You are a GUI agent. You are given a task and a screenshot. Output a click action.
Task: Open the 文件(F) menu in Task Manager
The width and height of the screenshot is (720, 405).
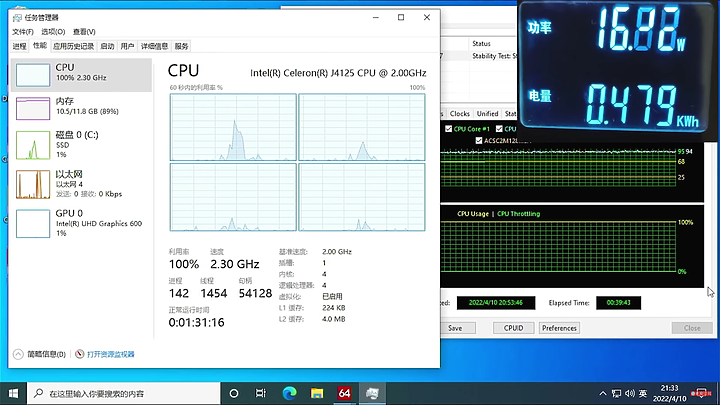(22, 32)
